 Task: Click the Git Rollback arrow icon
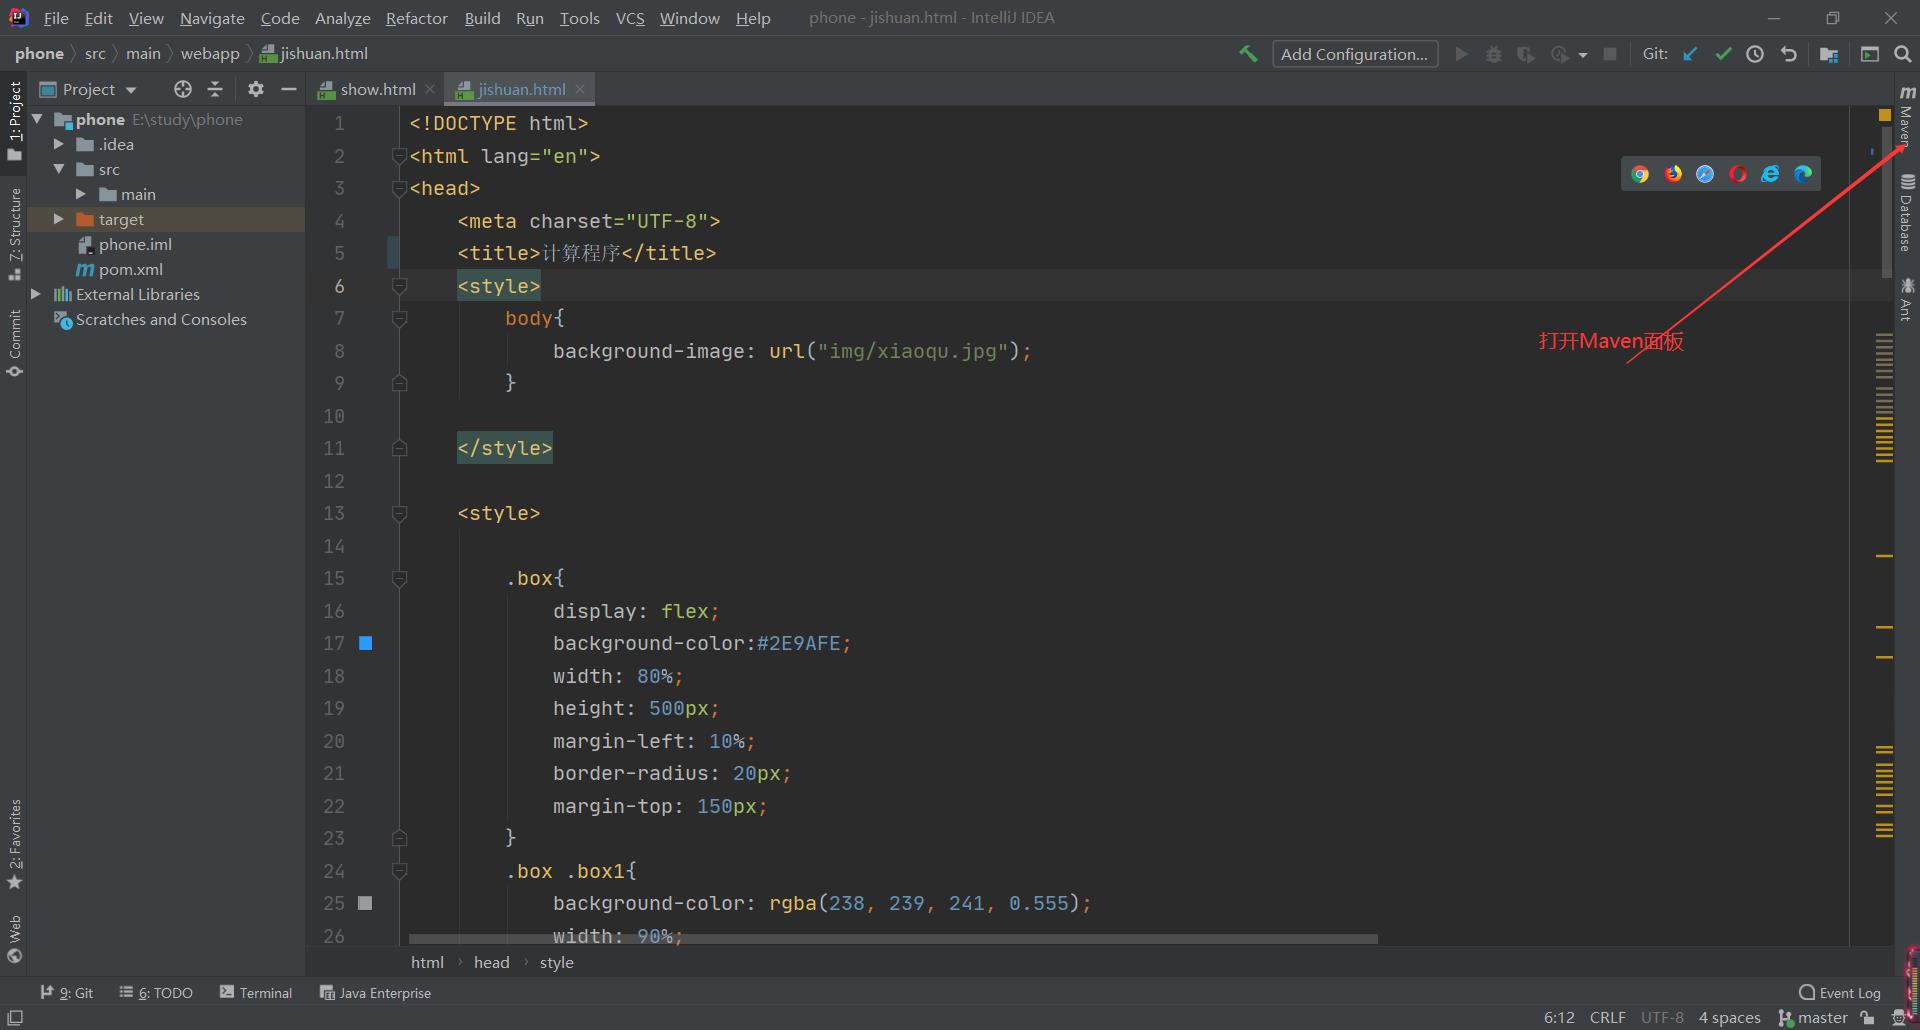point(1789,54)
